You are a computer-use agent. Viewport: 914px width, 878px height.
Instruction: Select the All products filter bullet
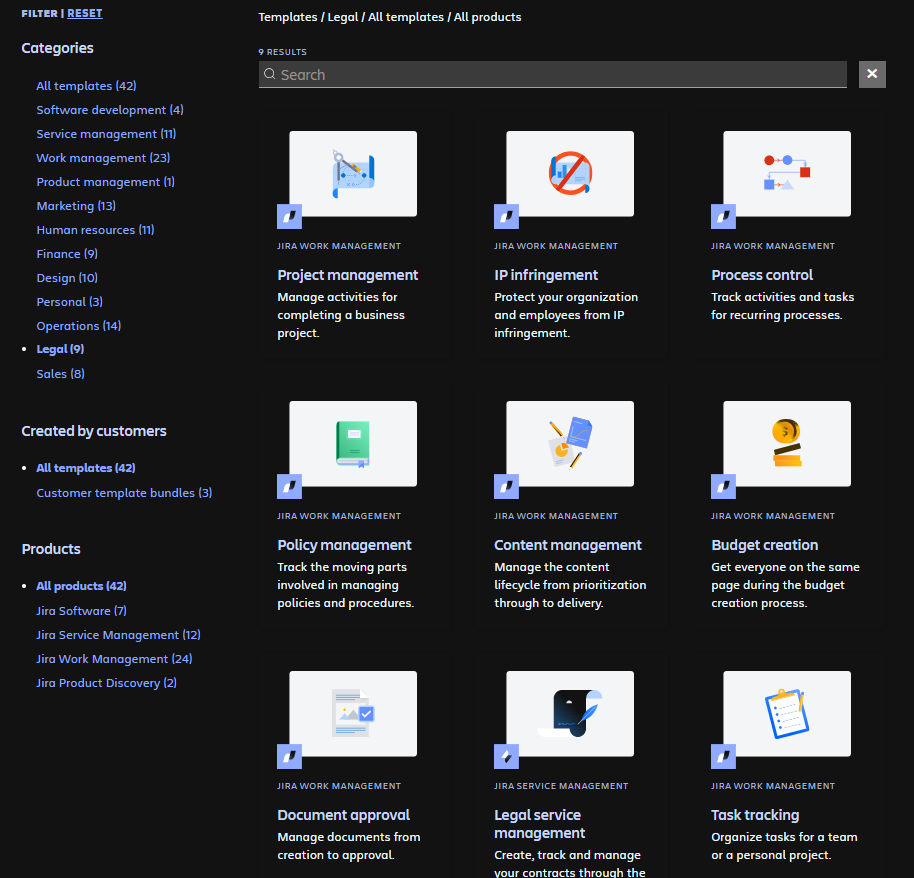click(25, 585)
